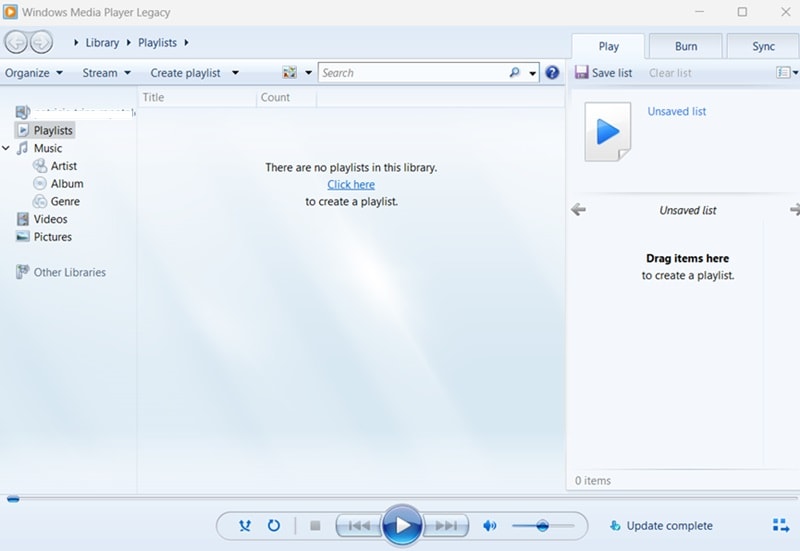Open the Help icon
The image size is (800, 551).
coord(552,73)
